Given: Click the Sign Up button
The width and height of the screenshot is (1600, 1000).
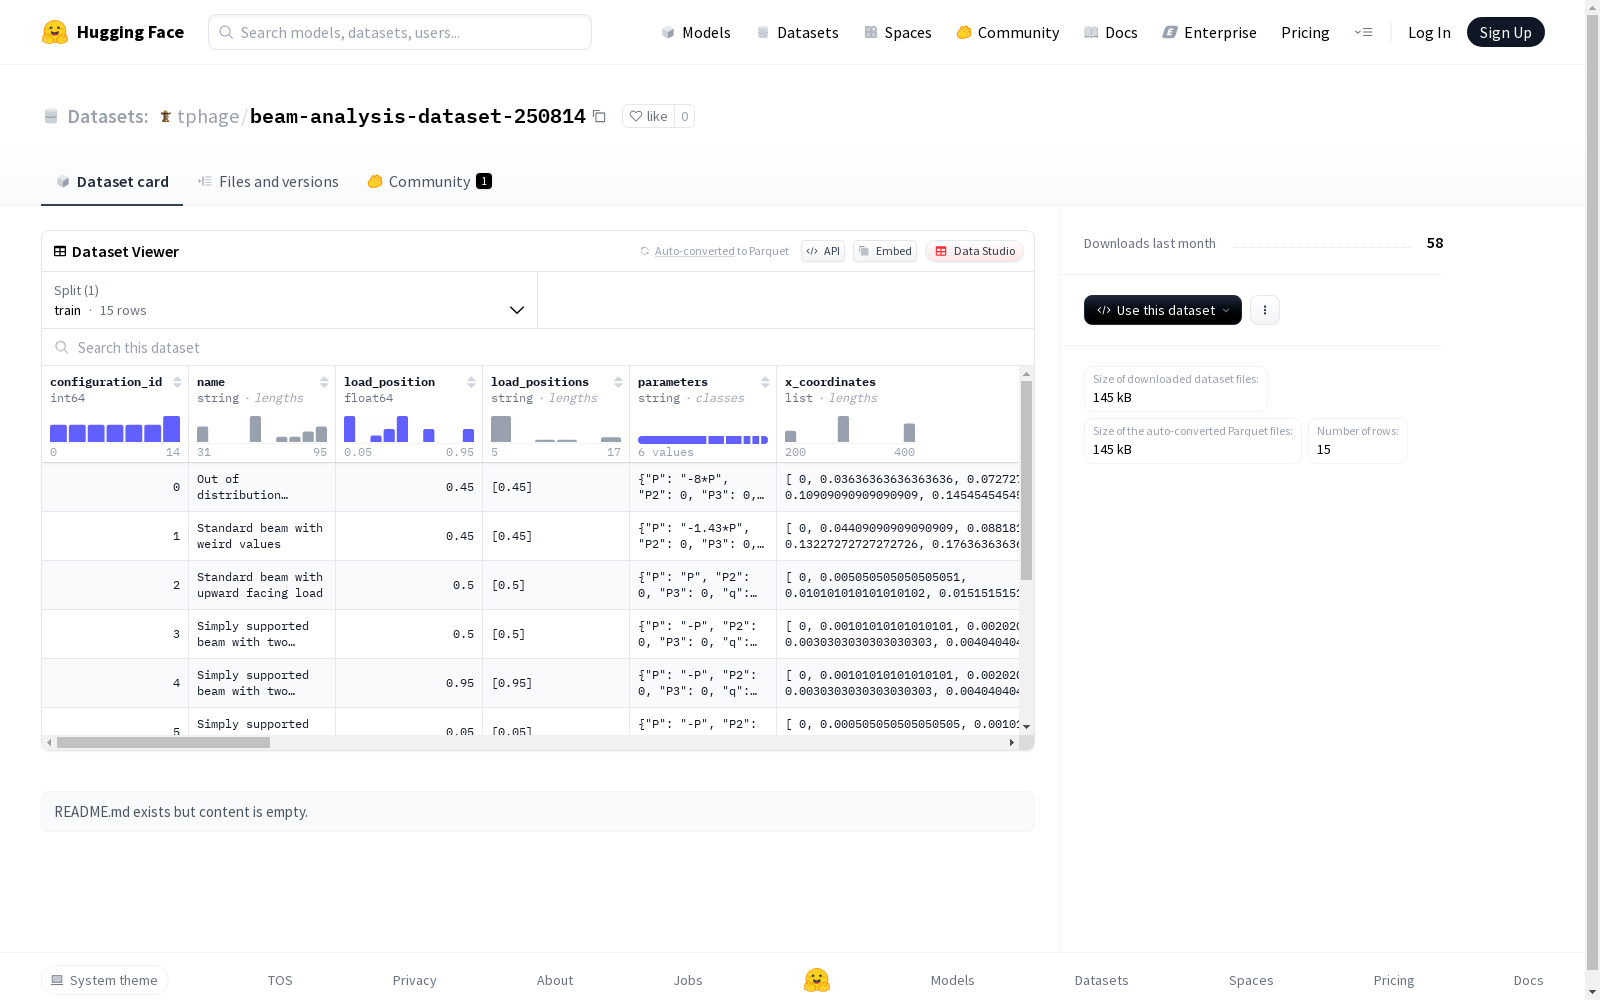Looking at the screenshot, I should point(1506,32).
